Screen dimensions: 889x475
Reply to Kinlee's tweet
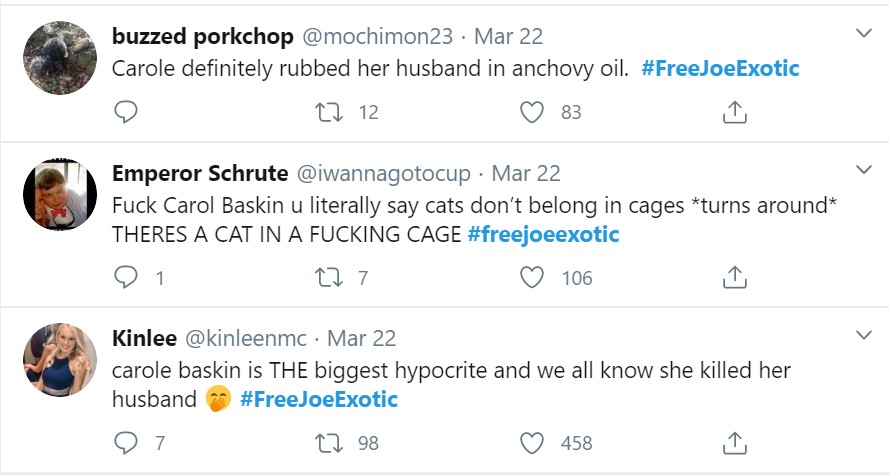125,442
